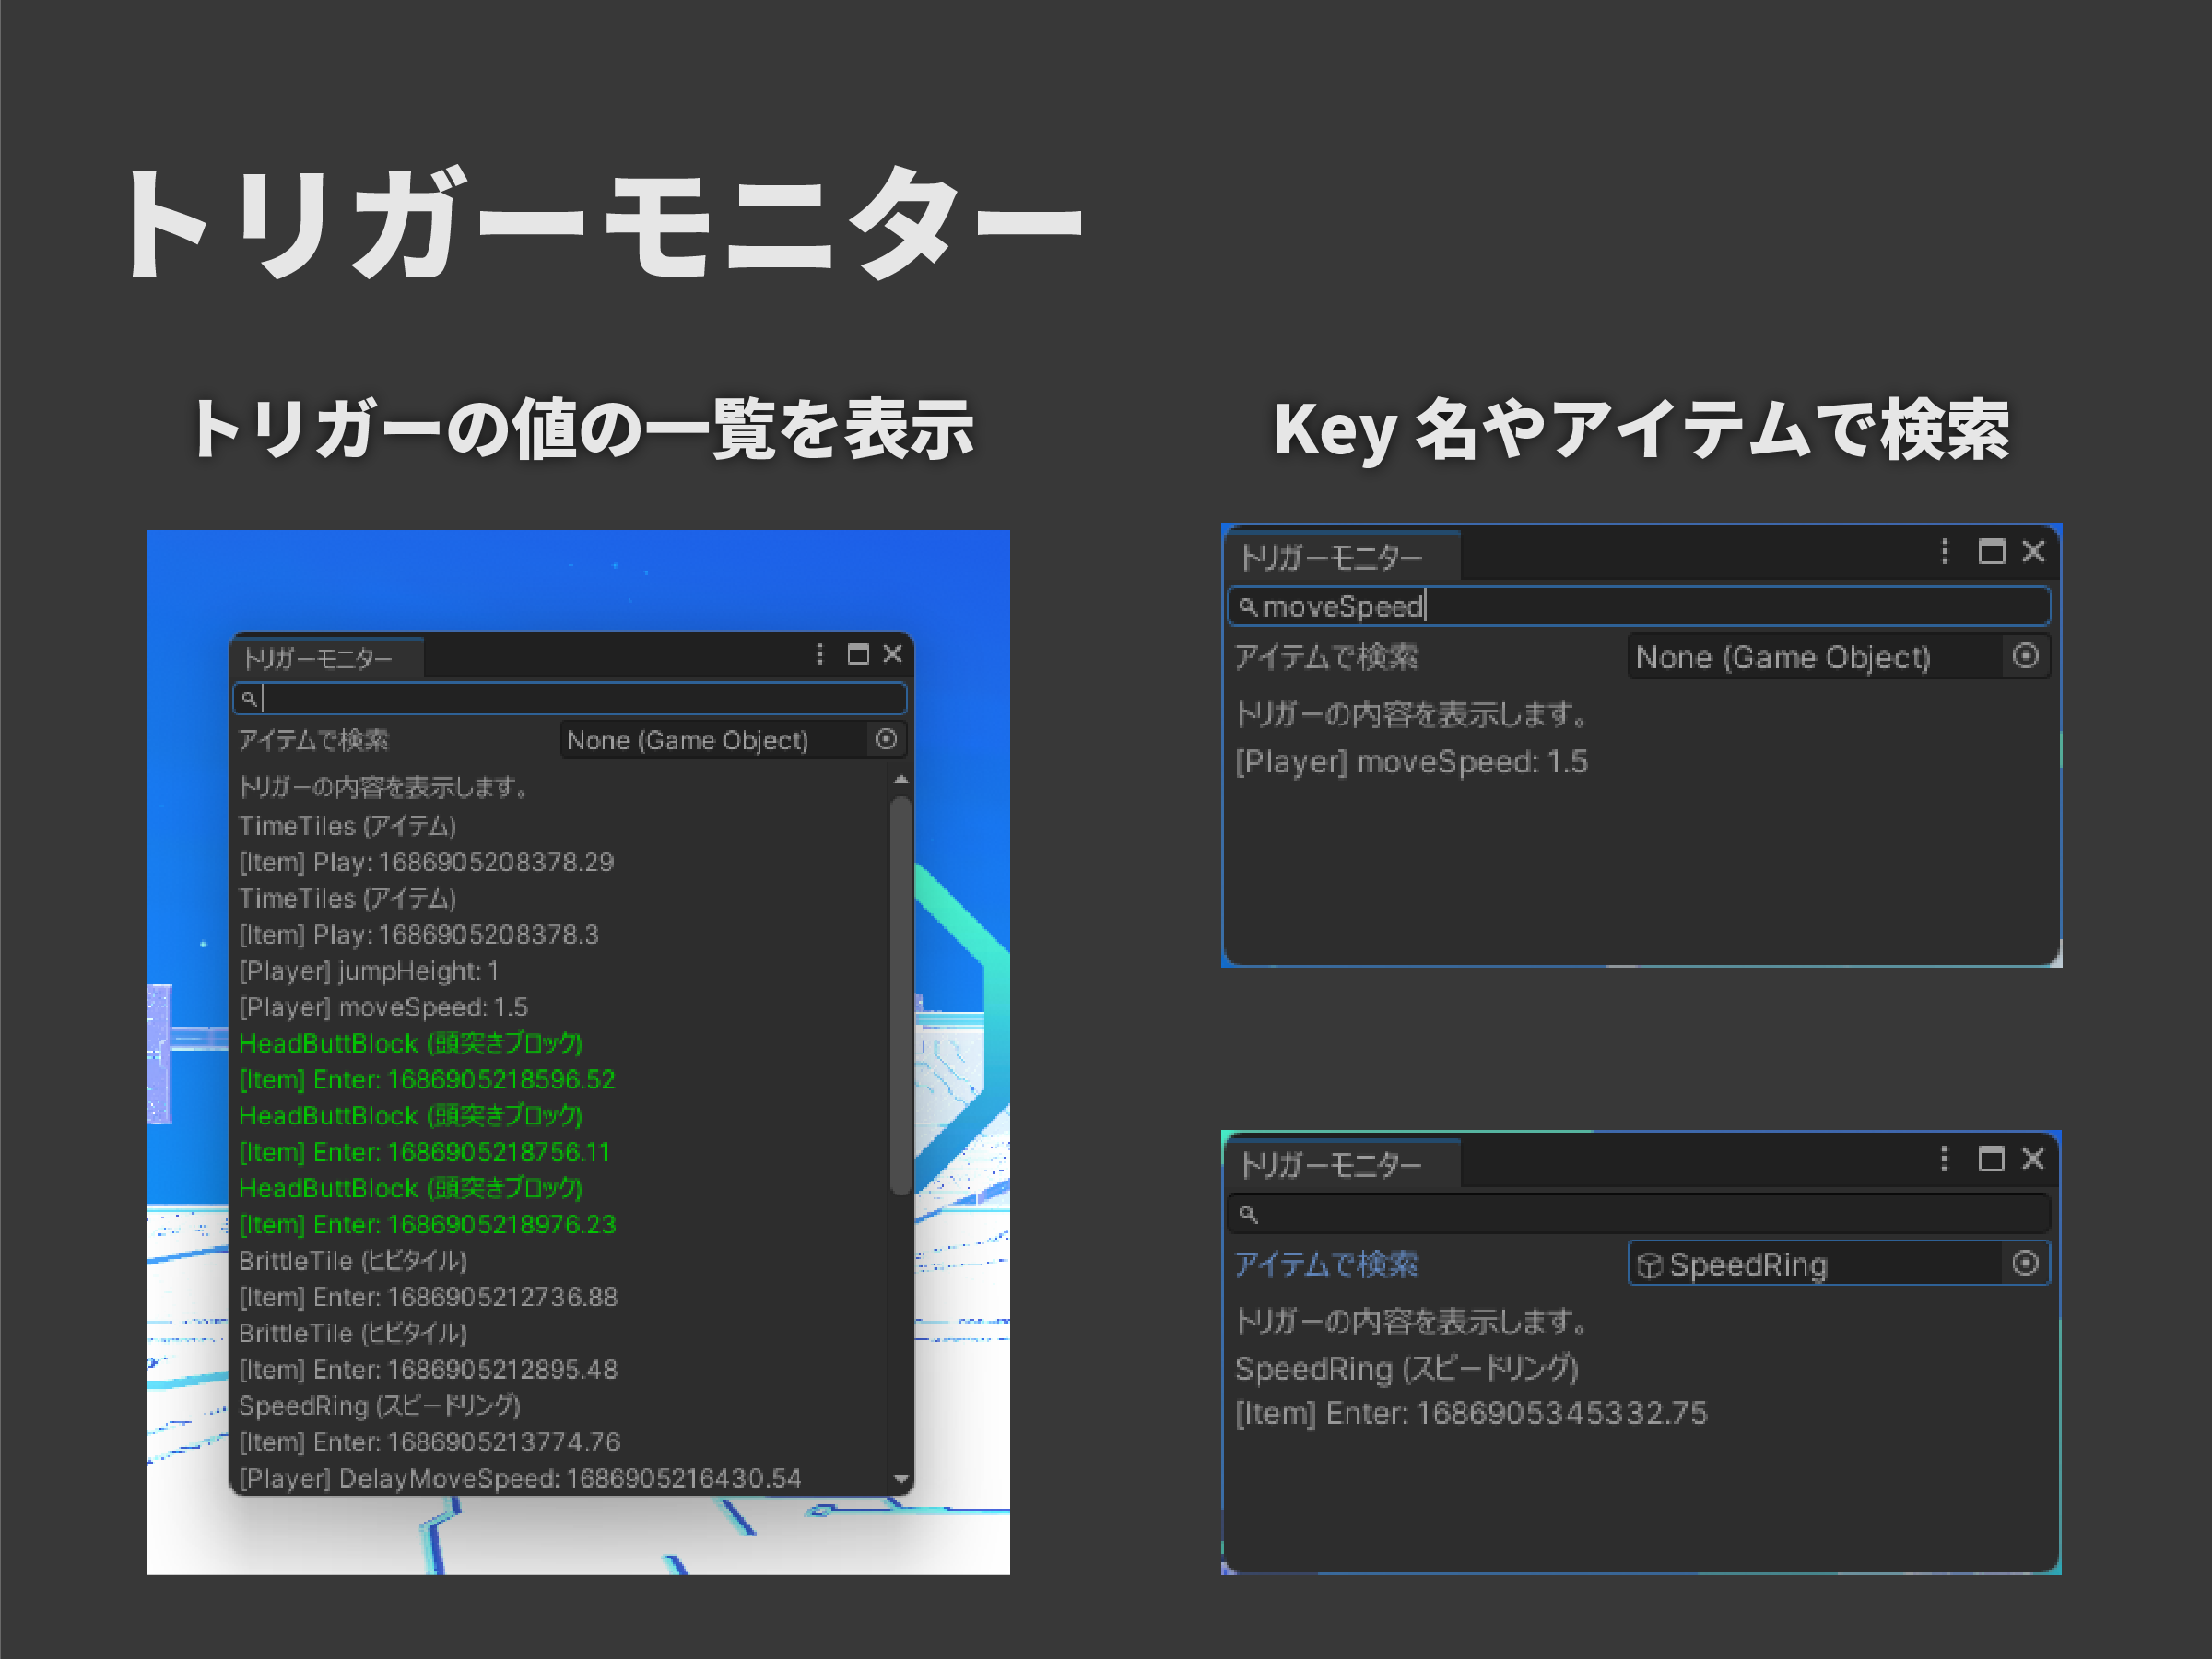This screenshot has width=2212, height=1659.
Task: Click object picker in moveSpeed search window
Action: [x=2025, y=656]
